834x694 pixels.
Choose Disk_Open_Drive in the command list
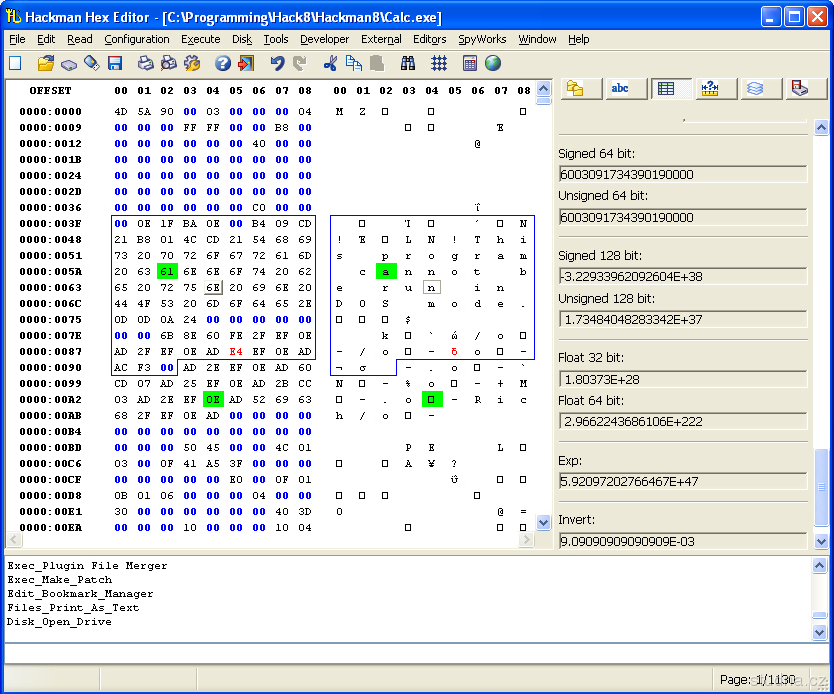coord(59,622)
